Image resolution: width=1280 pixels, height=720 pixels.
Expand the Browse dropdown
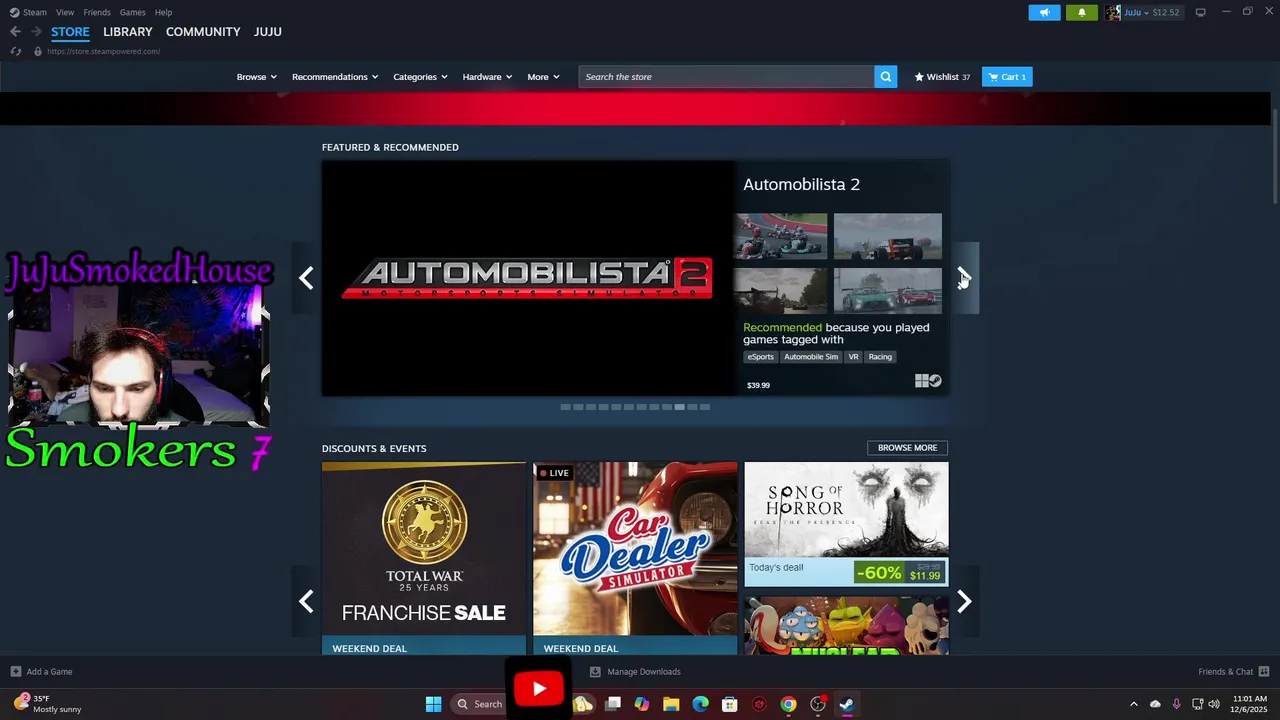point(256,77)
